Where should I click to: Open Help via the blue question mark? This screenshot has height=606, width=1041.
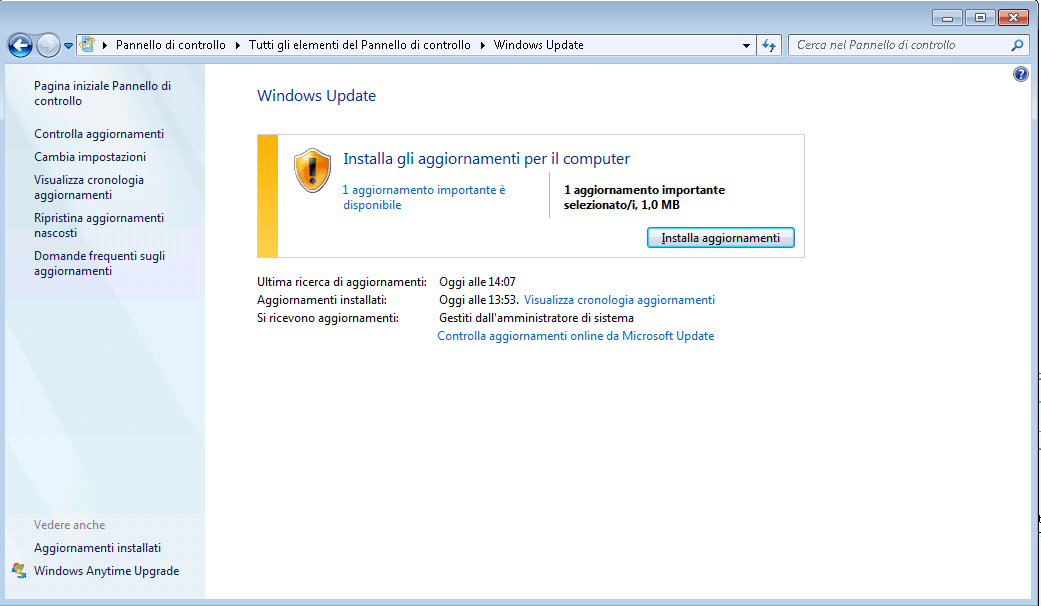[x=1020, y=74]
